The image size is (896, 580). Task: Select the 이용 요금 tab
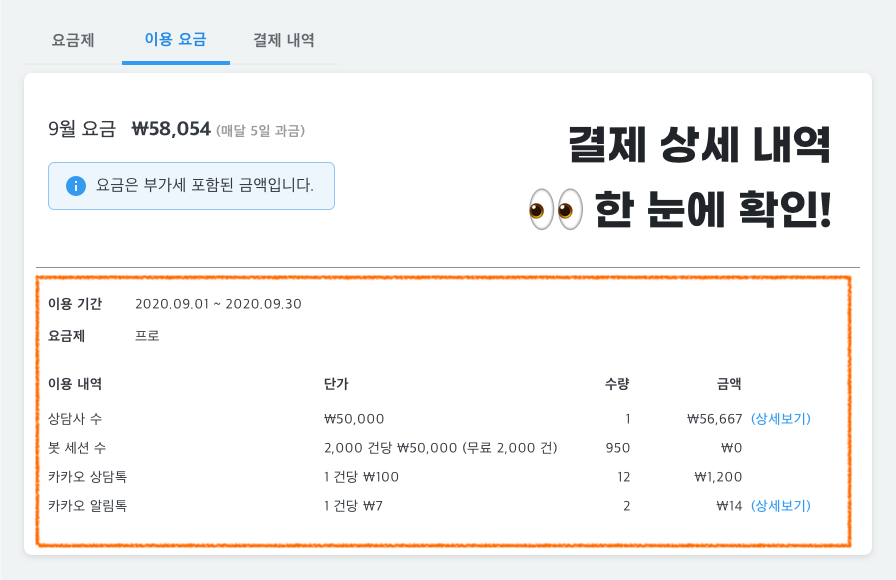pyautogui.click(x=176, y=40)
